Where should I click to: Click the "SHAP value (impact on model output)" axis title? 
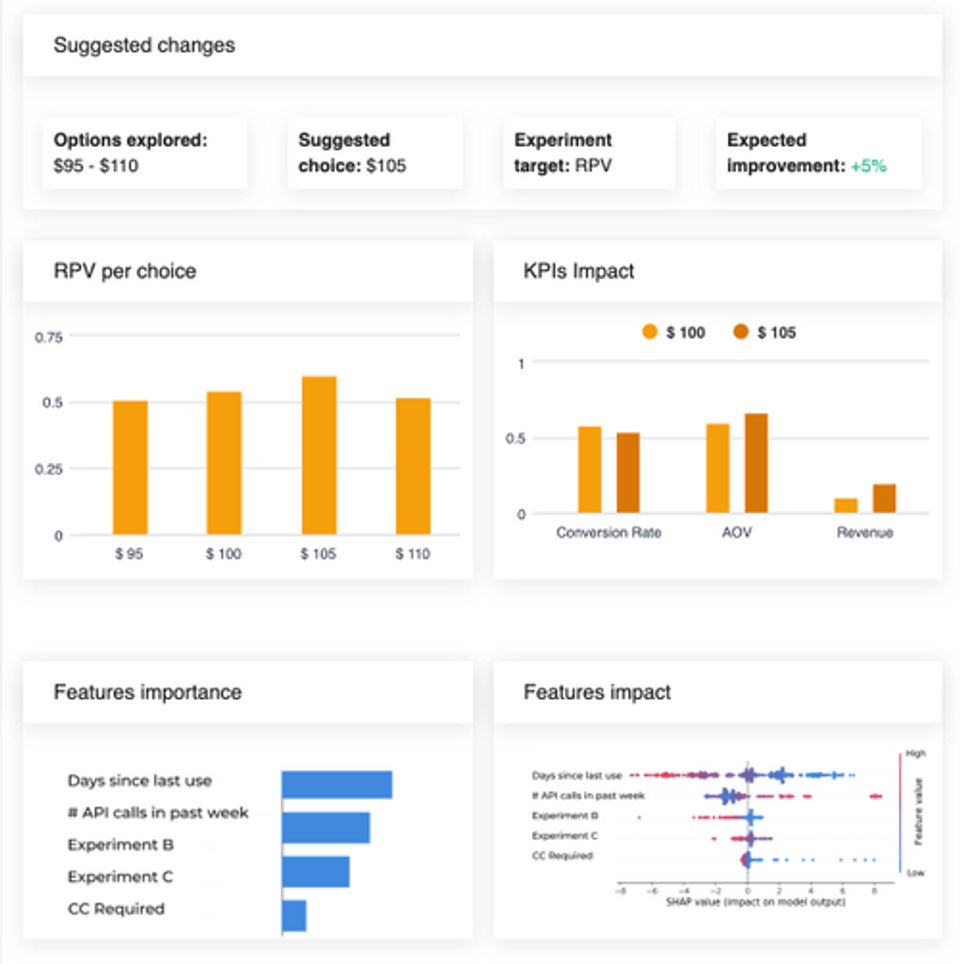pyautogui.click(x=756, y=902)
